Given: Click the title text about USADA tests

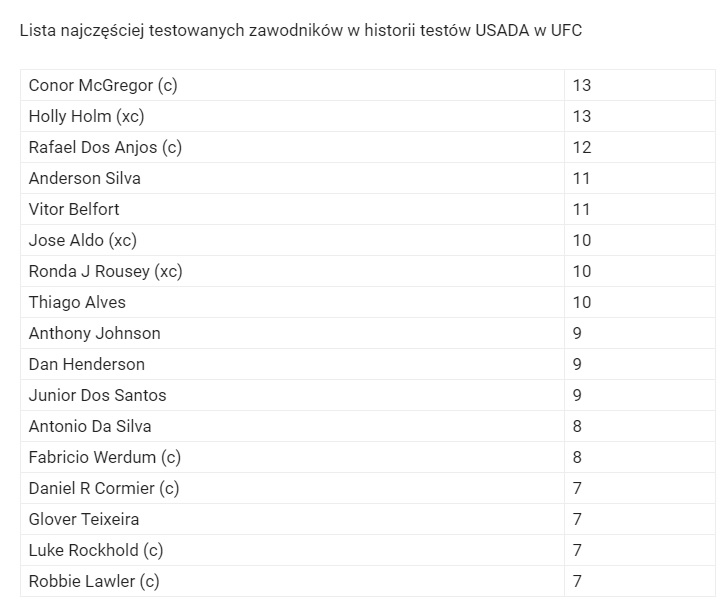Looking at the screenshot, I should coord(300,31).
